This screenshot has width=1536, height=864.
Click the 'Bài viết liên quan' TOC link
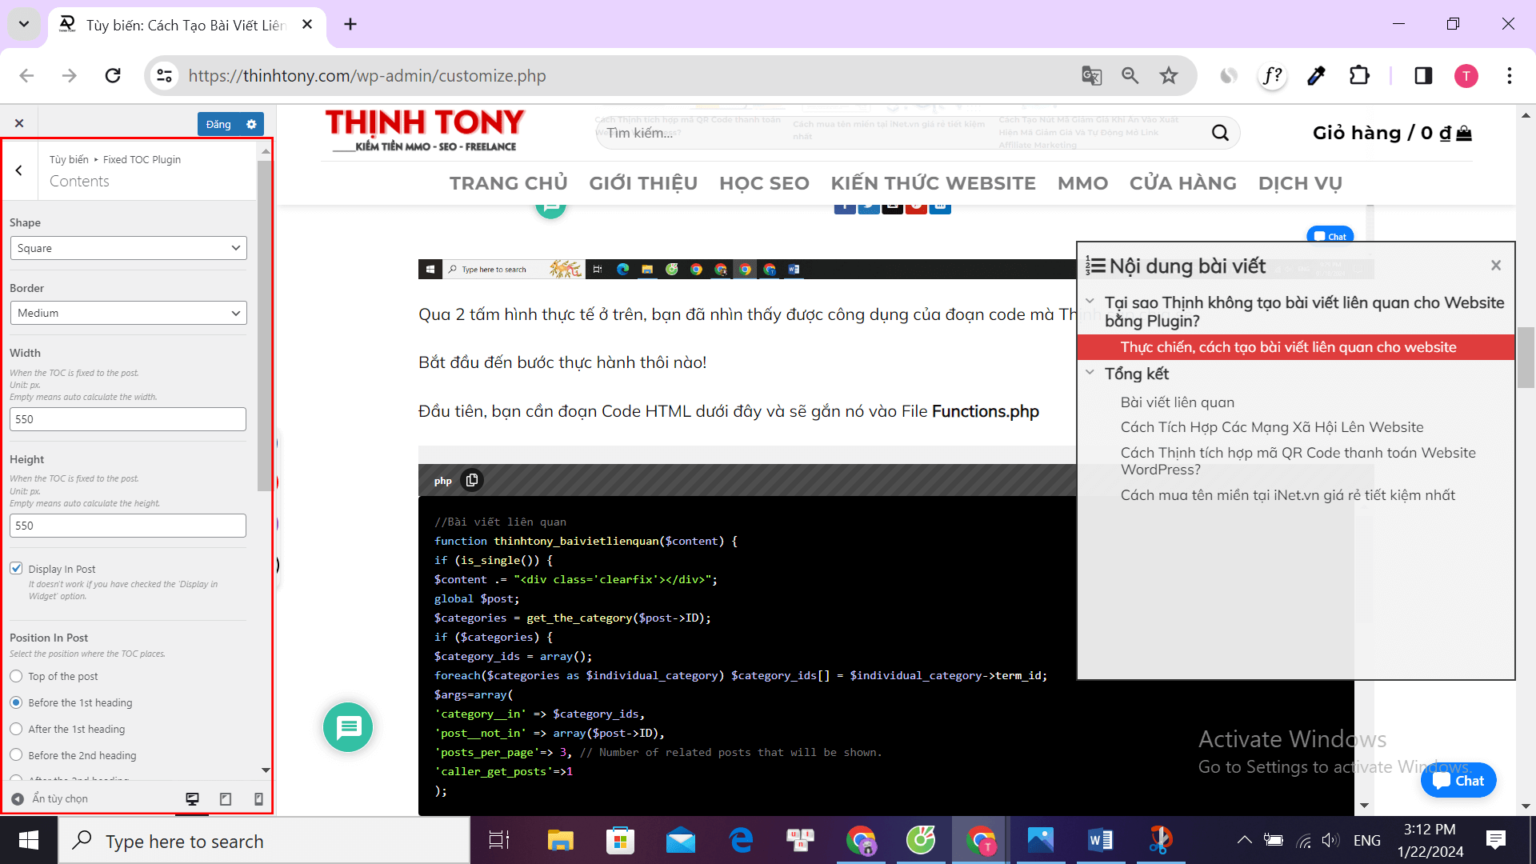coord(1177,402)
